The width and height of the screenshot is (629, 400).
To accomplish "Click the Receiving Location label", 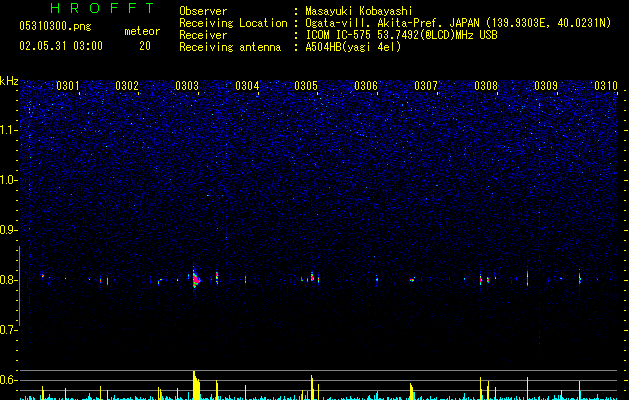I will pos(233,23).
